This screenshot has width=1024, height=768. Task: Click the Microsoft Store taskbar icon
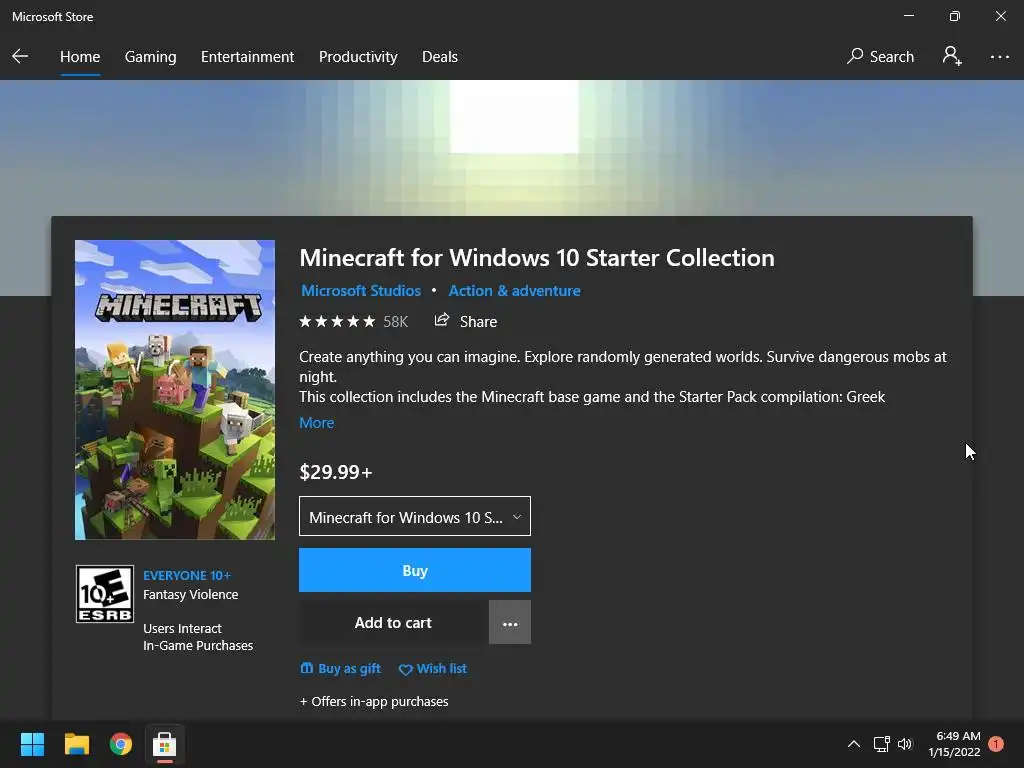(165, 744)
